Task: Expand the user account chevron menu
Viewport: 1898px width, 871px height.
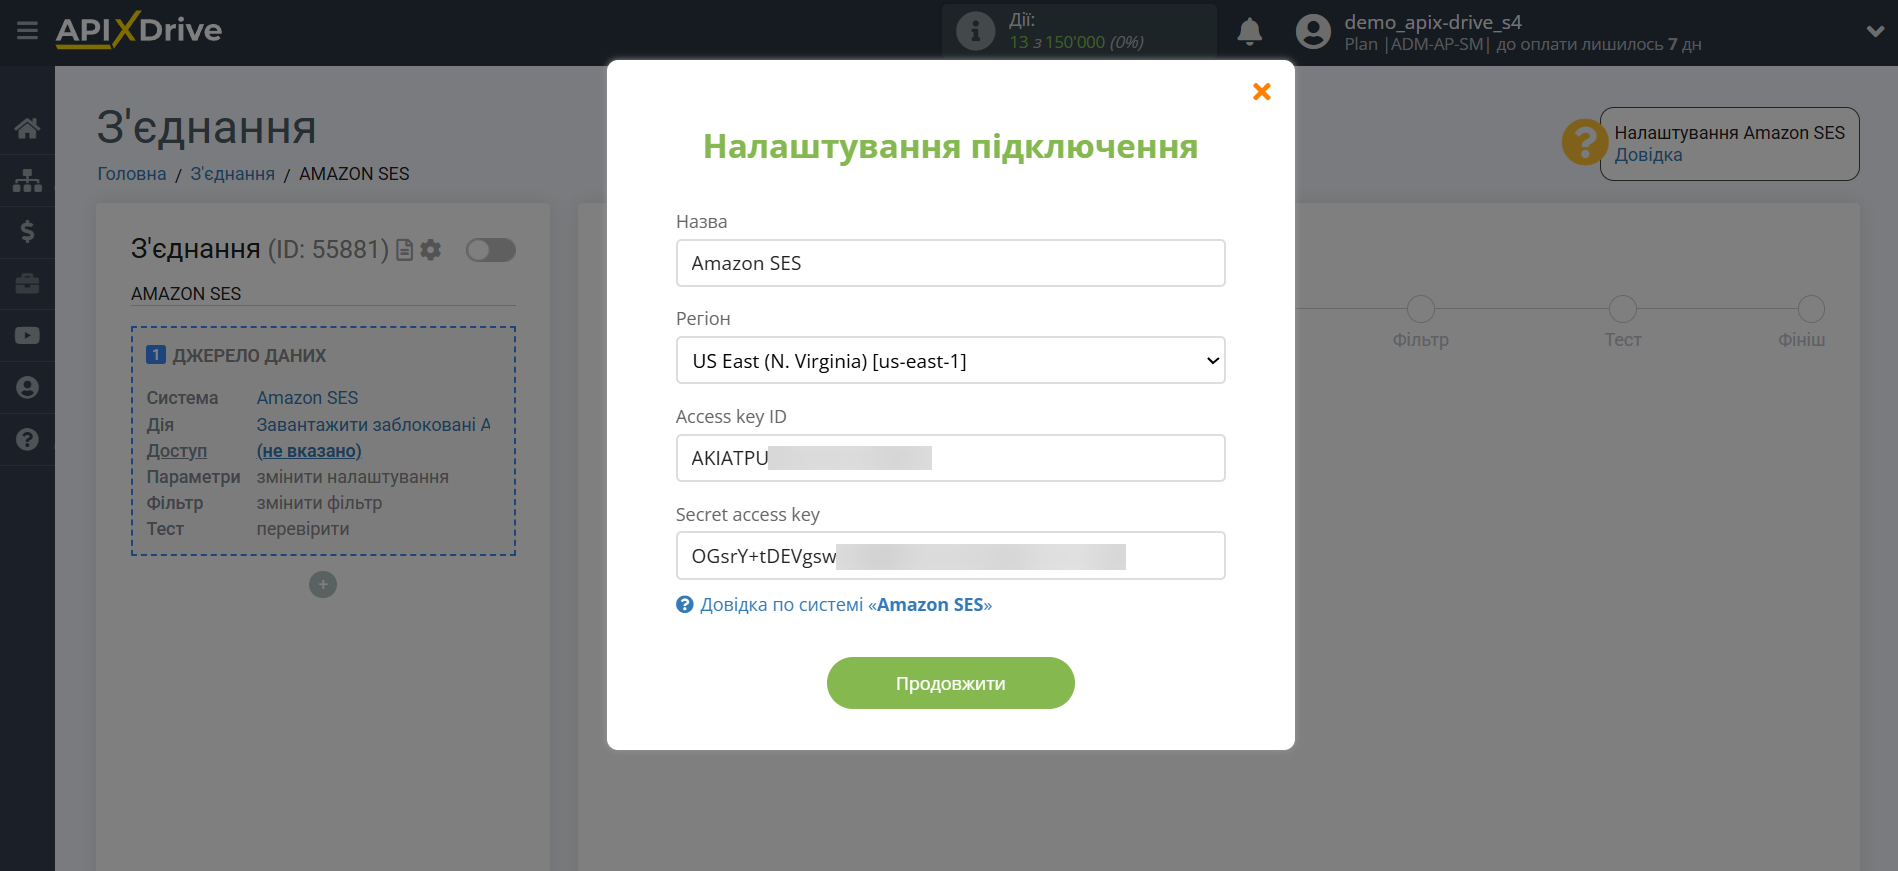Action: coord(1875,32)
